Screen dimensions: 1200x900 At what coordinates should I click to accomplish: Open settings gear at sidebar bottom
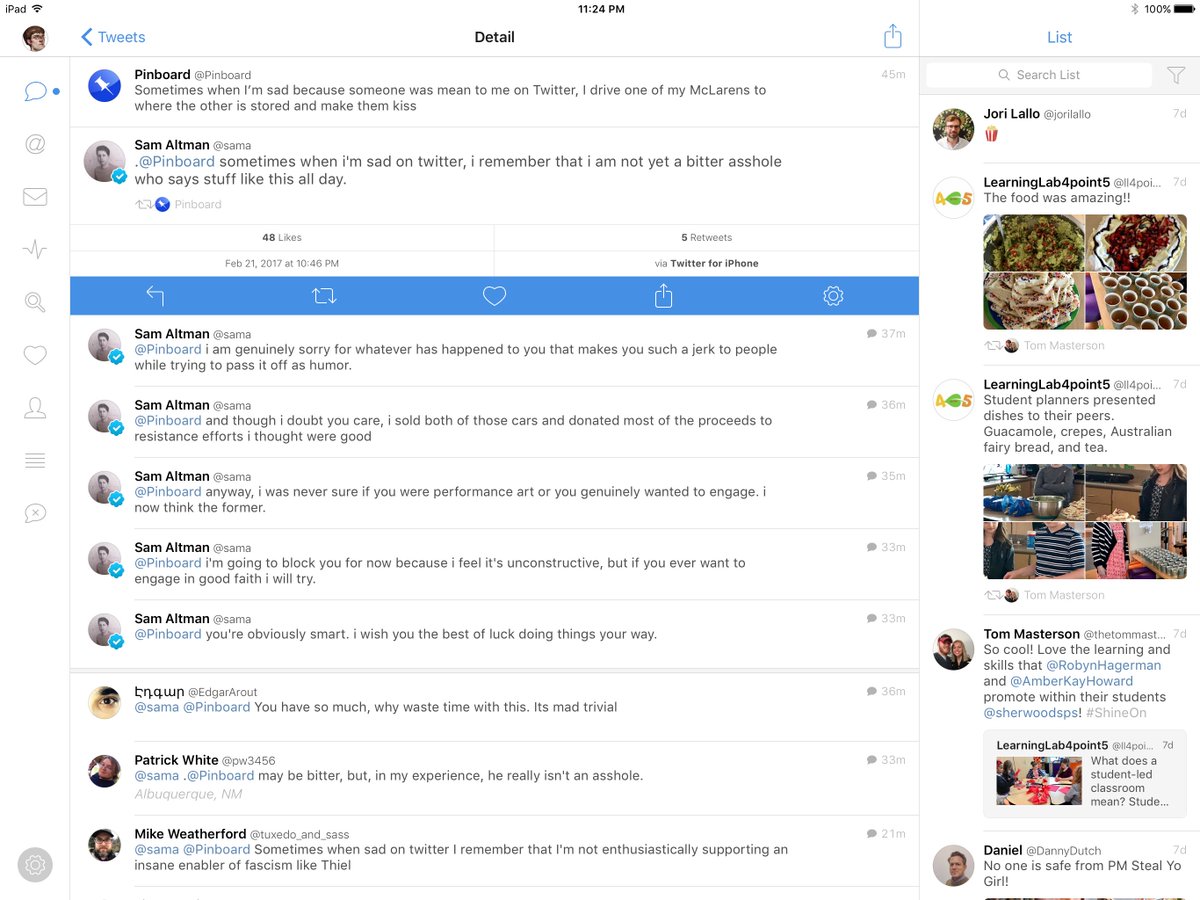click(35, 864)
